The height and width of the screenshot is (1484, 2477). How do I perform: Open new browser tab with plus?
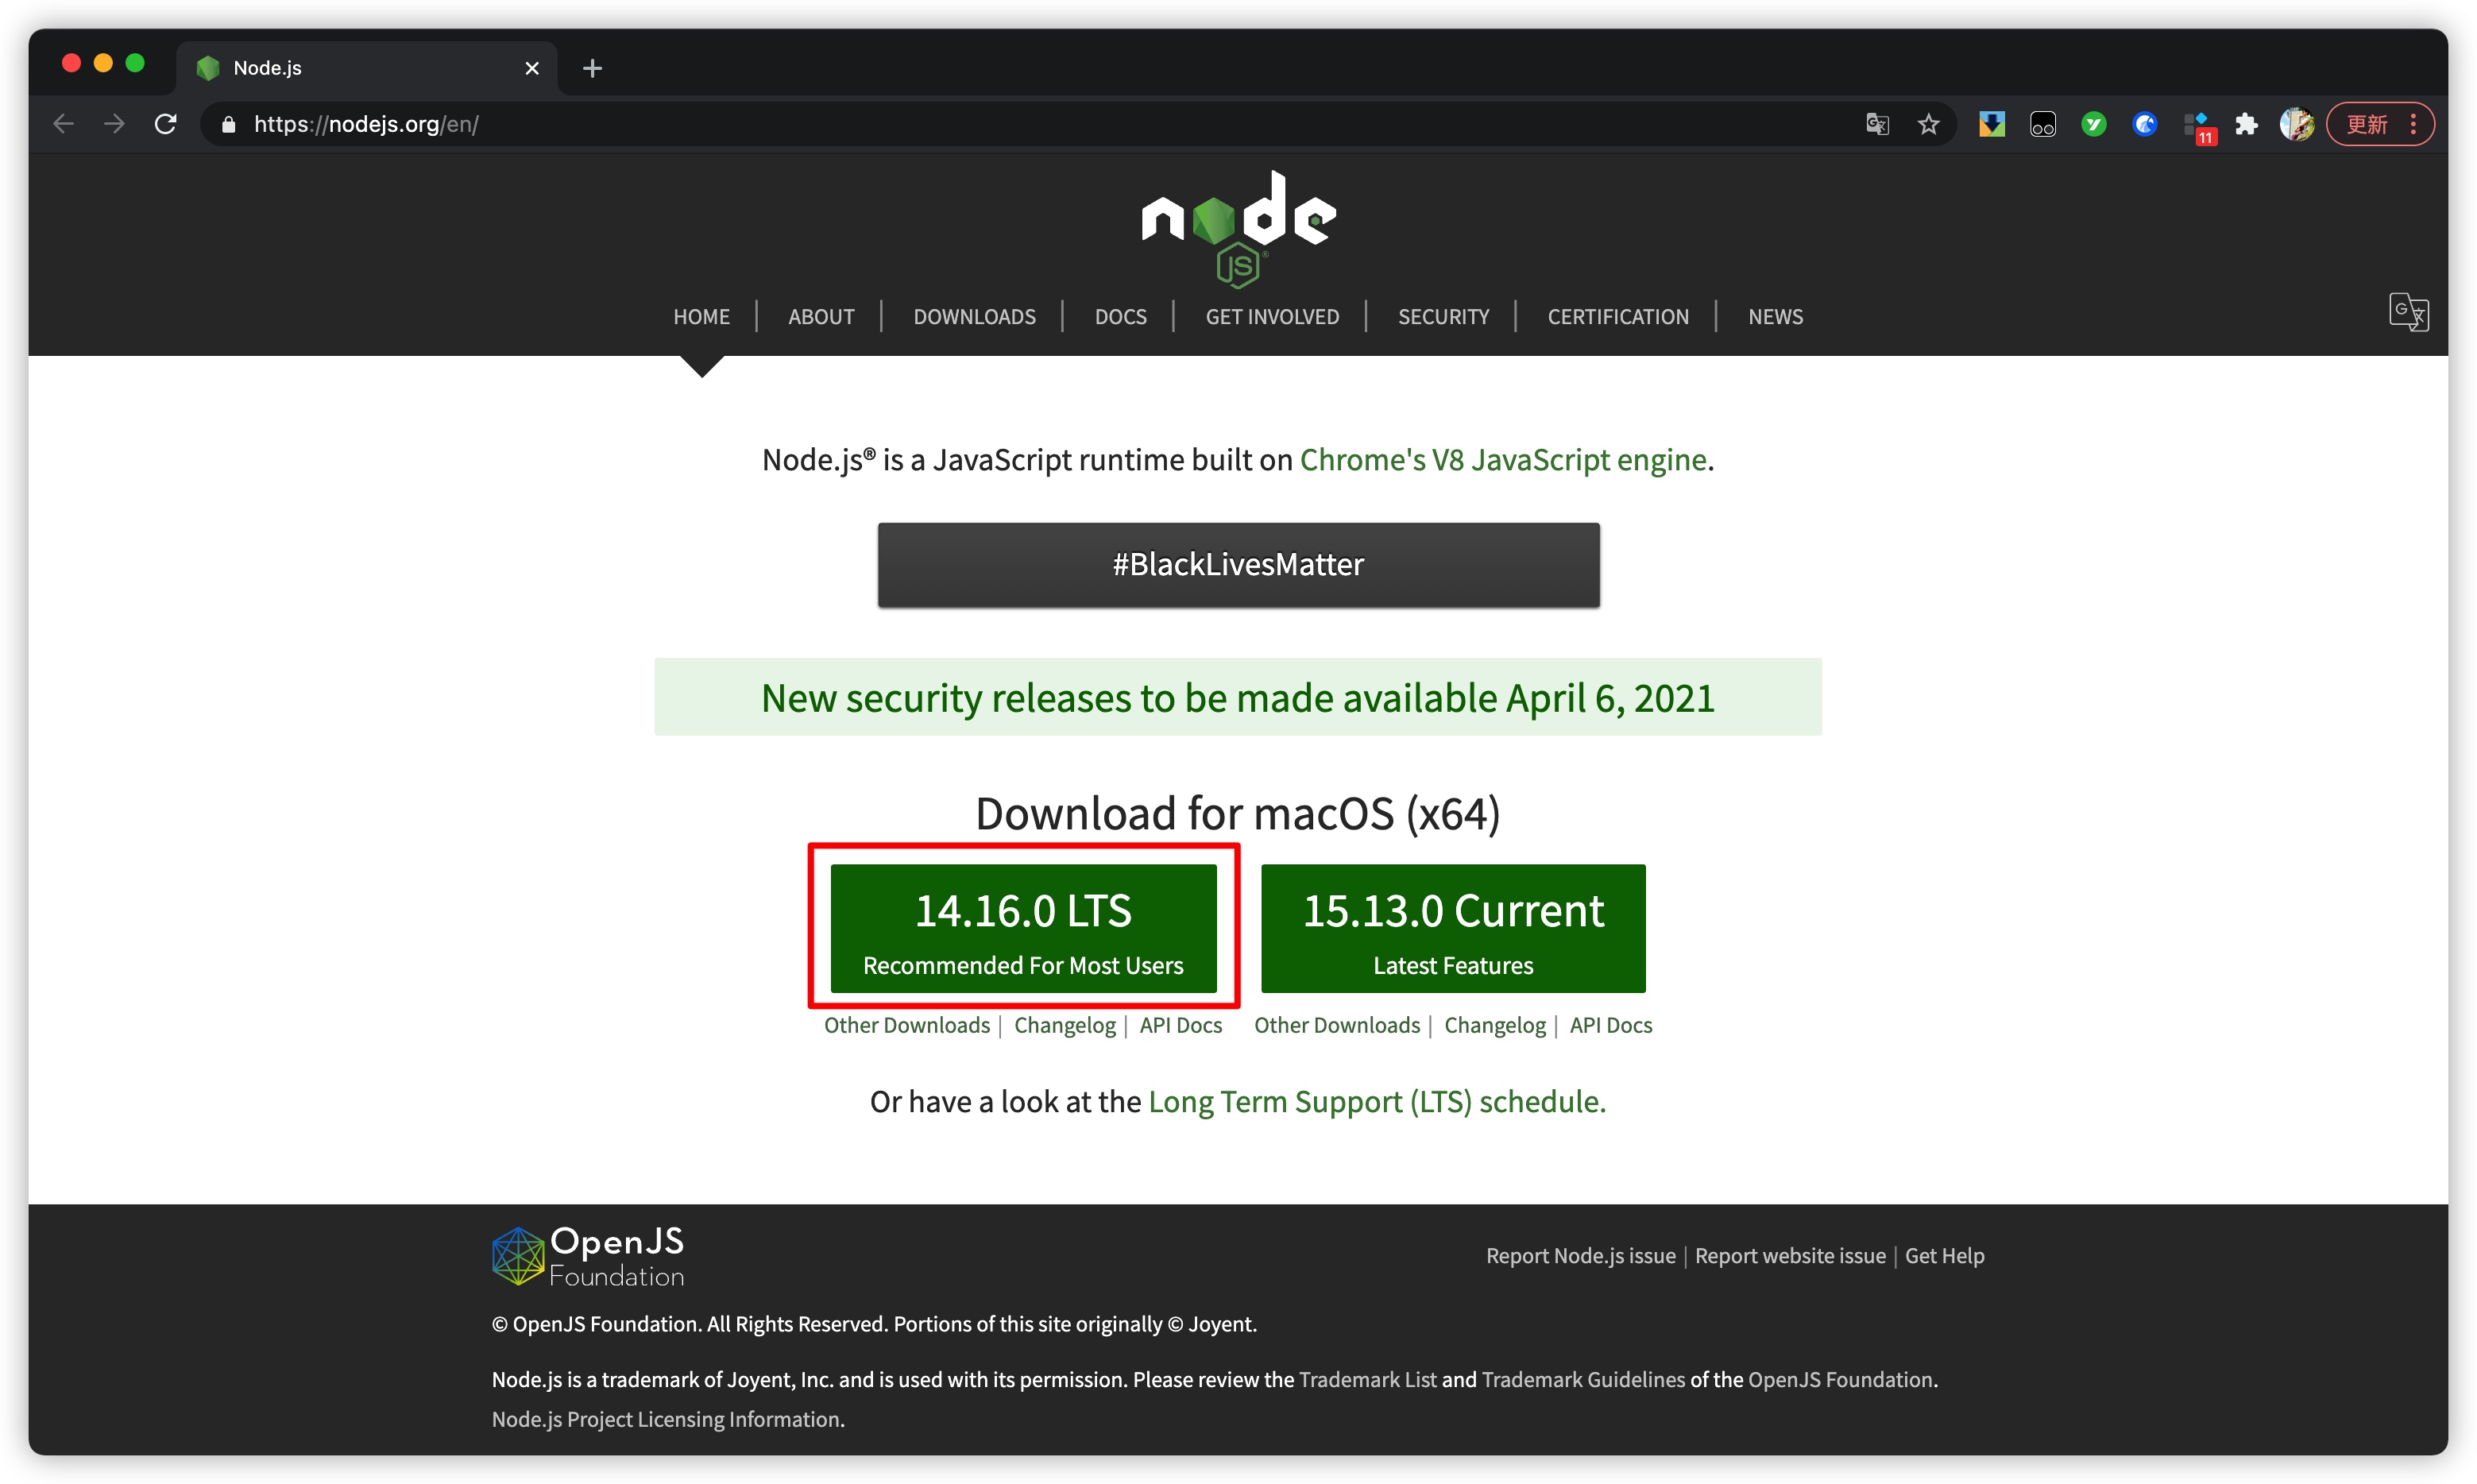click(x=592, y=68)
